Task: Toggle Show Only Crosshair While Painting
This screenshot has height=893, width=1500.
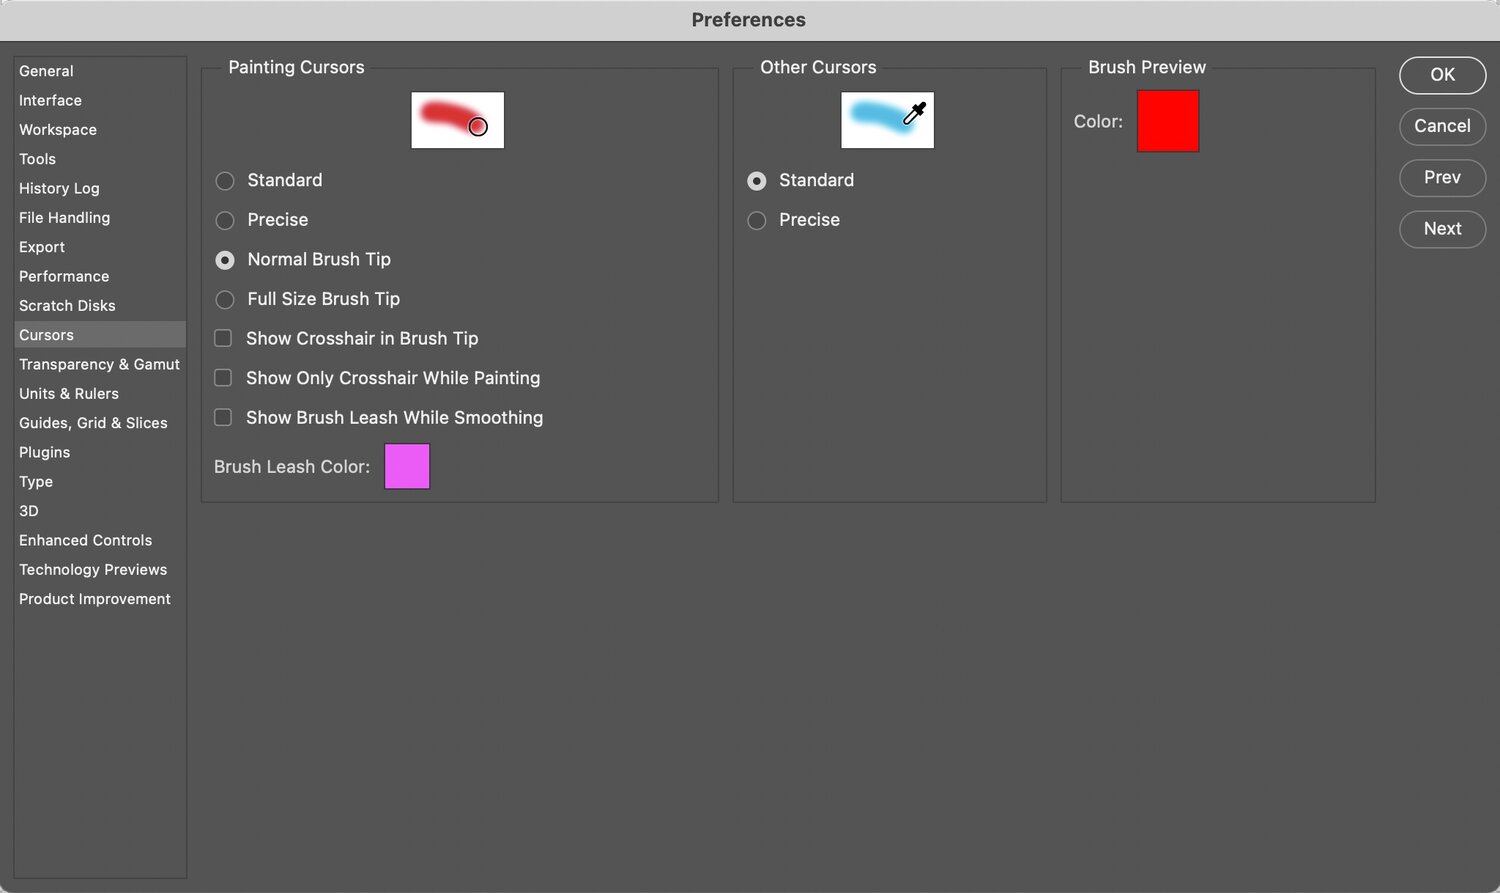Action: (x=224, y=378)
